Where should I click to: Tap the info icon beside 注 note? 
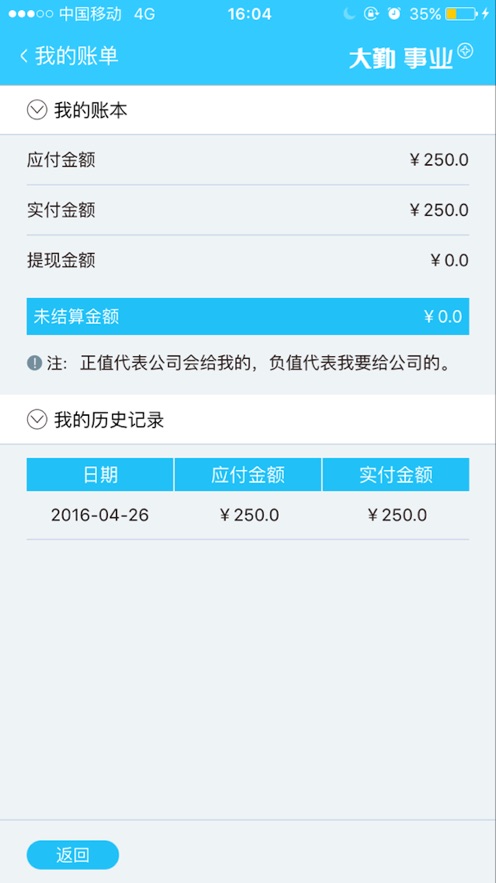coord(34,363)
